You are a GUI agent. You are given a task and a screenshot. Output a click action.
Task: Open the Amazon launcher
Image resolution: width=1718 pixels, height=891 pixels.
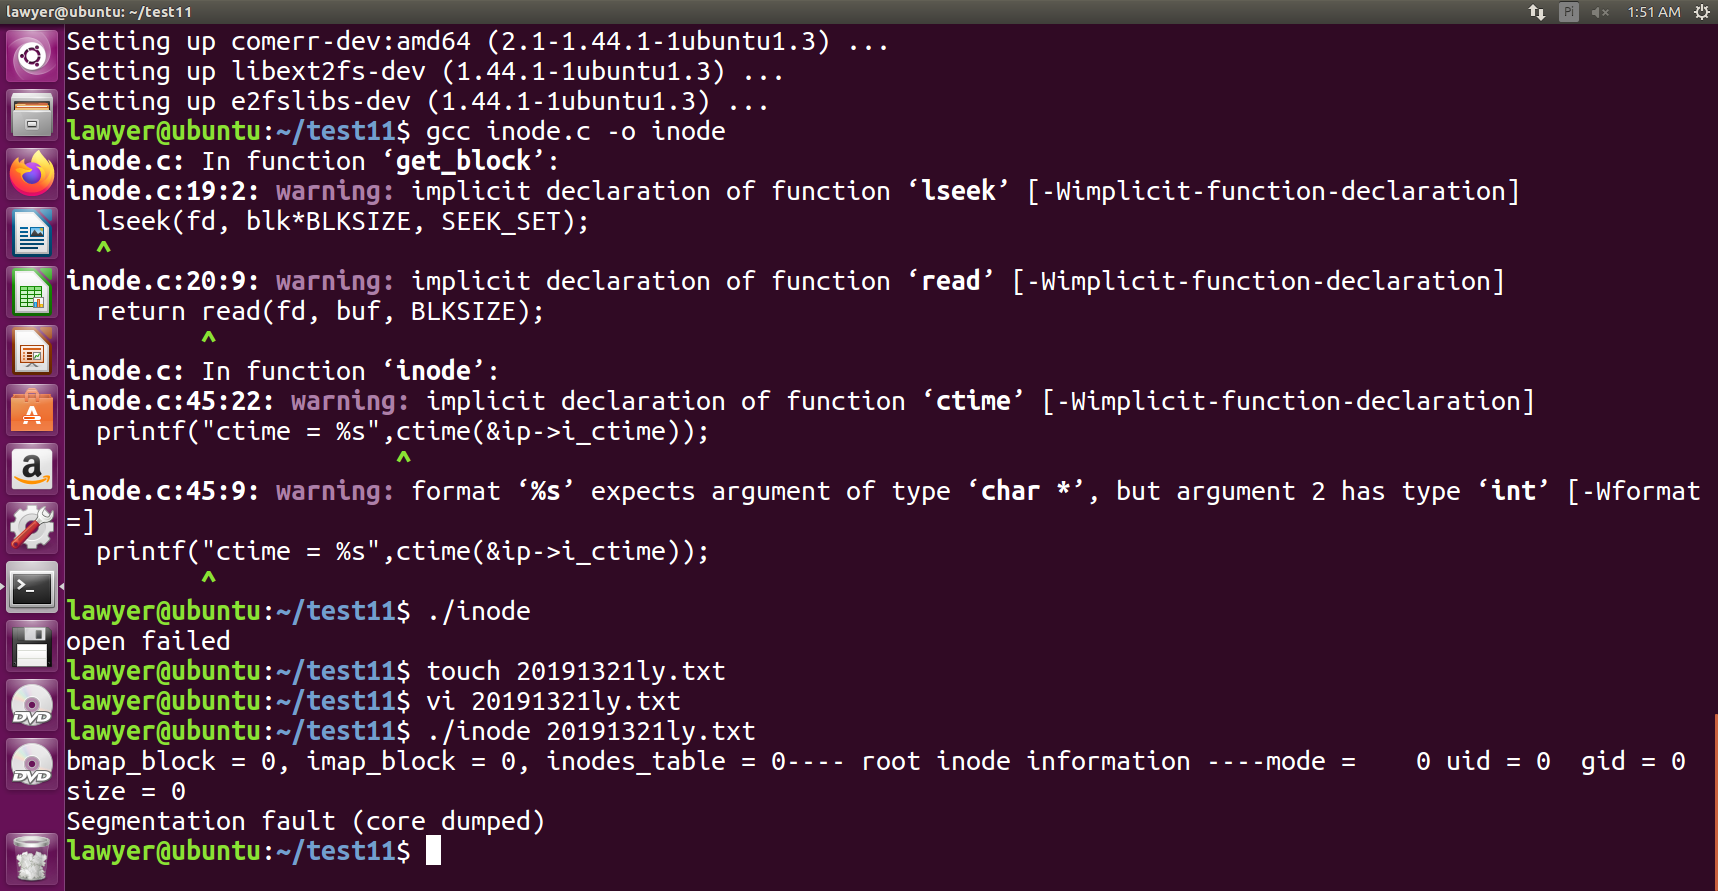pos(32,469)
